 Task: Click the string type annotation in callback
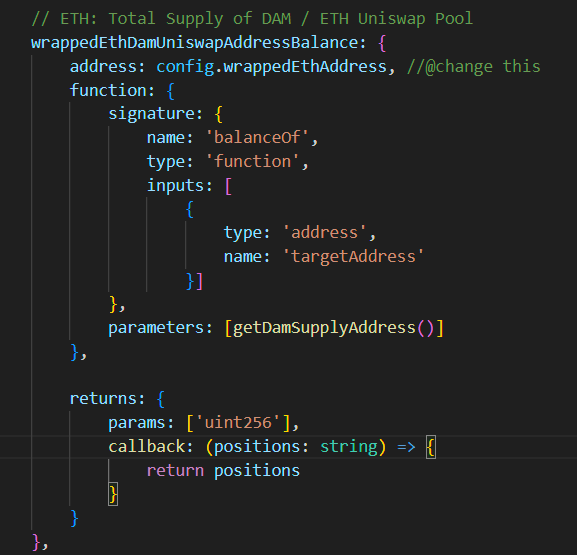click(x=349, y=447)
